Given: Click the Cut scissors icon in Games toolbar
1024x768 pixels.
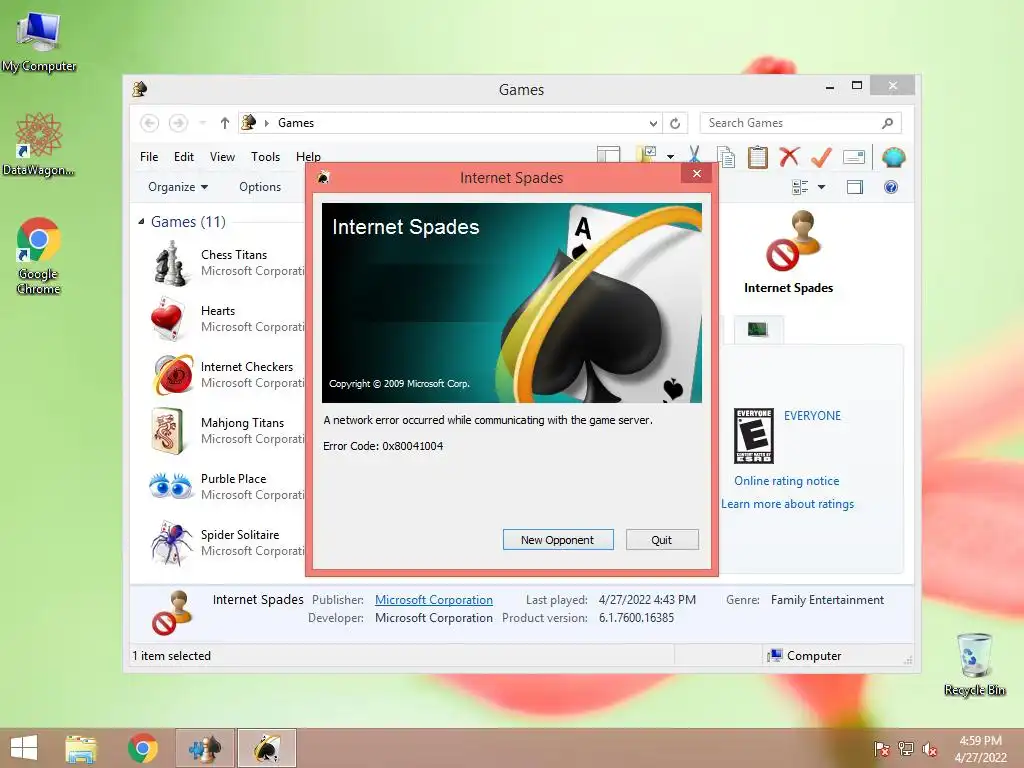Looking at the screenshot, I should 694,157.
